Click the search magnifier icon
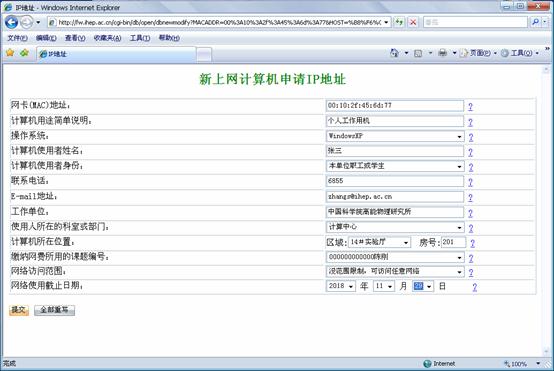The height and width of the screenshot is (371, 554). [536, 22]
